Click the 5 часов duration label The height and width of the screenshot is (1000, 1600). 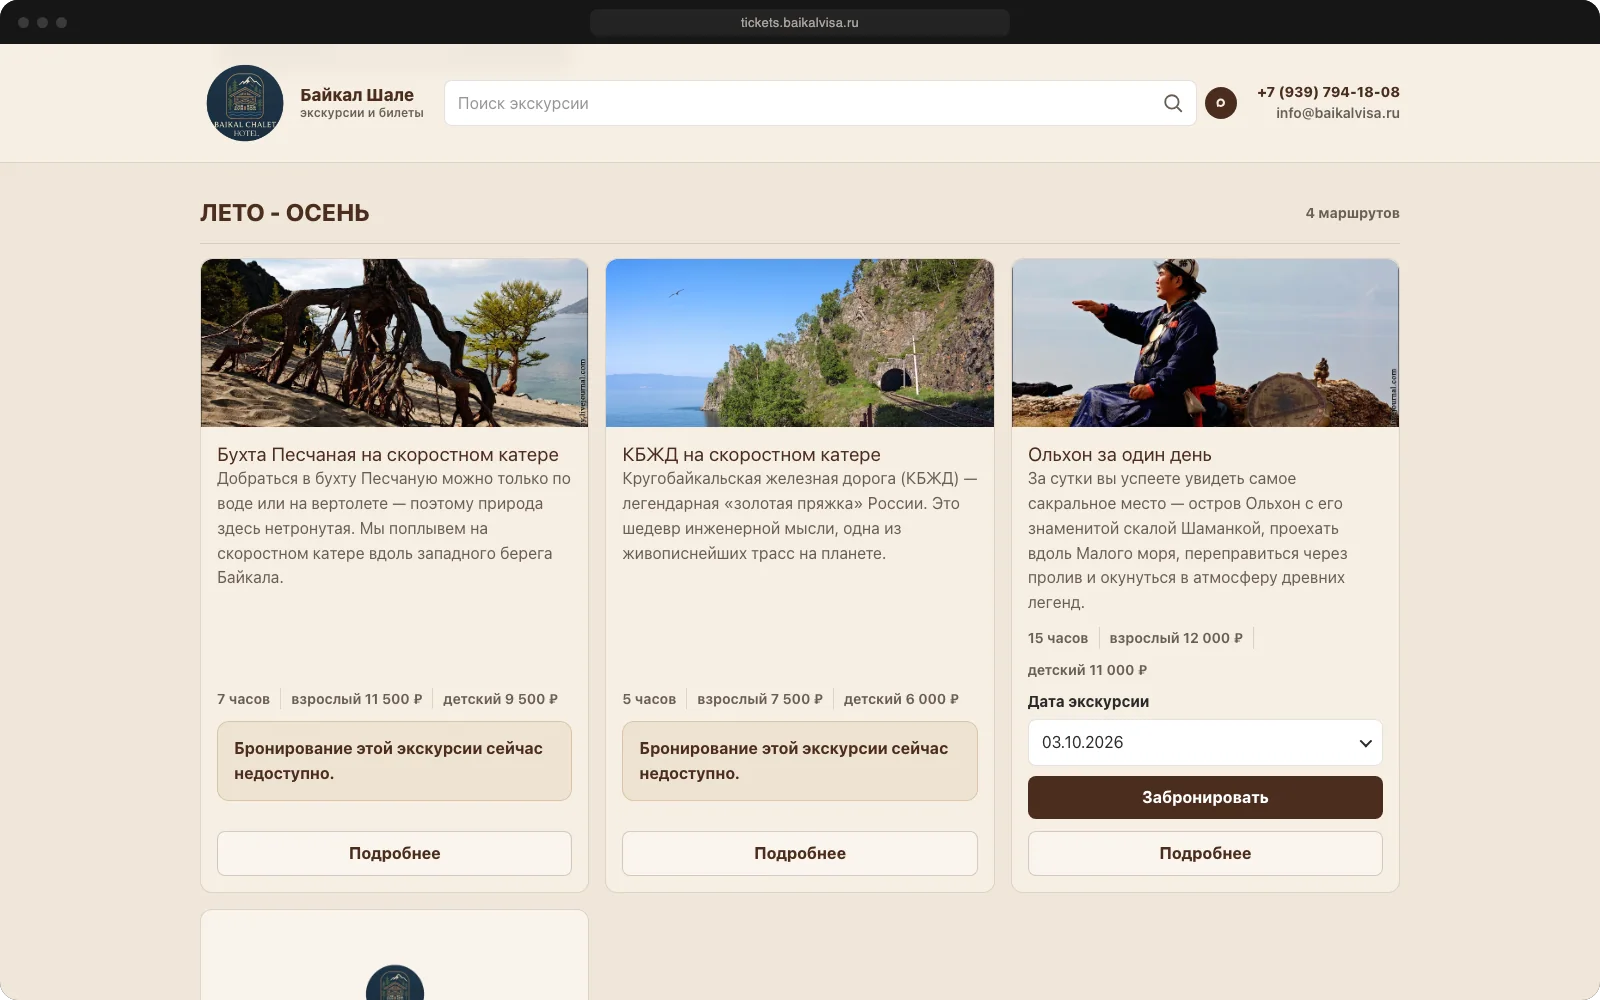649,699
